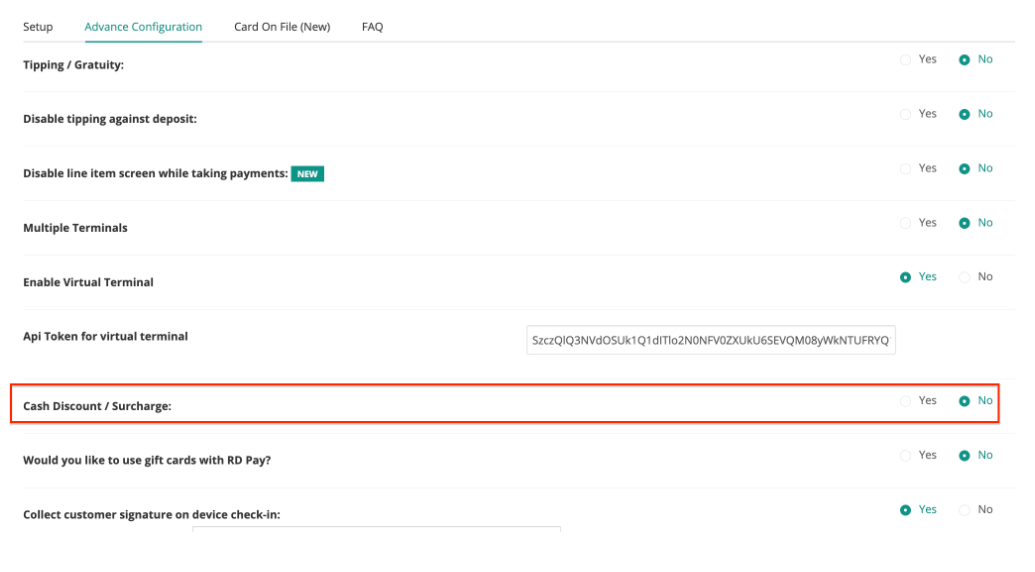The width and height of the screenshot is (1035, 572).
Task: Choose No for Enable Virtual Terminal
Action: (964, 277)
